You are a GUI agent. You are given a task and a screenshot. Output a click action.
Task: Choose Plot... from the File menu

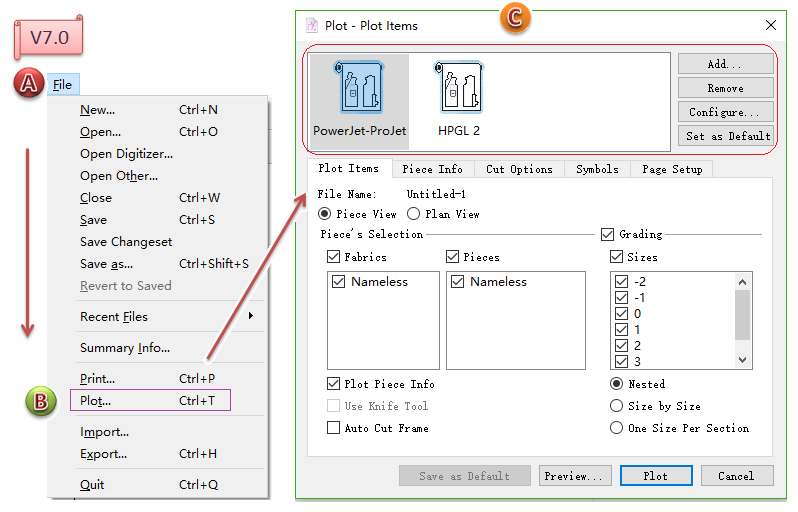96,401
